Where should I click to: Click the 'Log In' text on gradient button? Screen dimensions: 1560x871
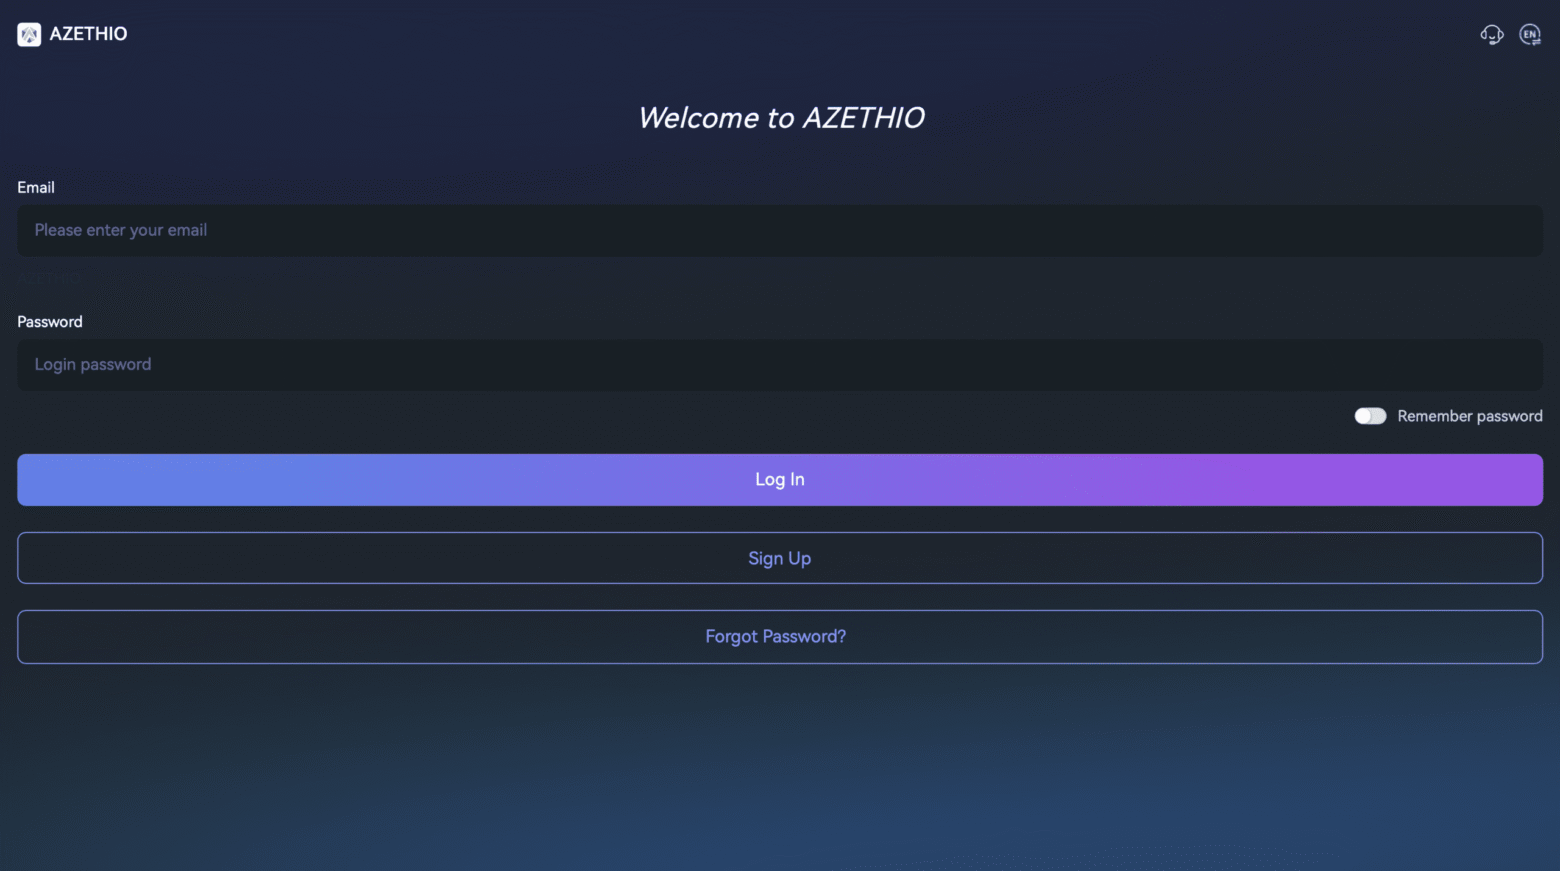click(779, 480)
